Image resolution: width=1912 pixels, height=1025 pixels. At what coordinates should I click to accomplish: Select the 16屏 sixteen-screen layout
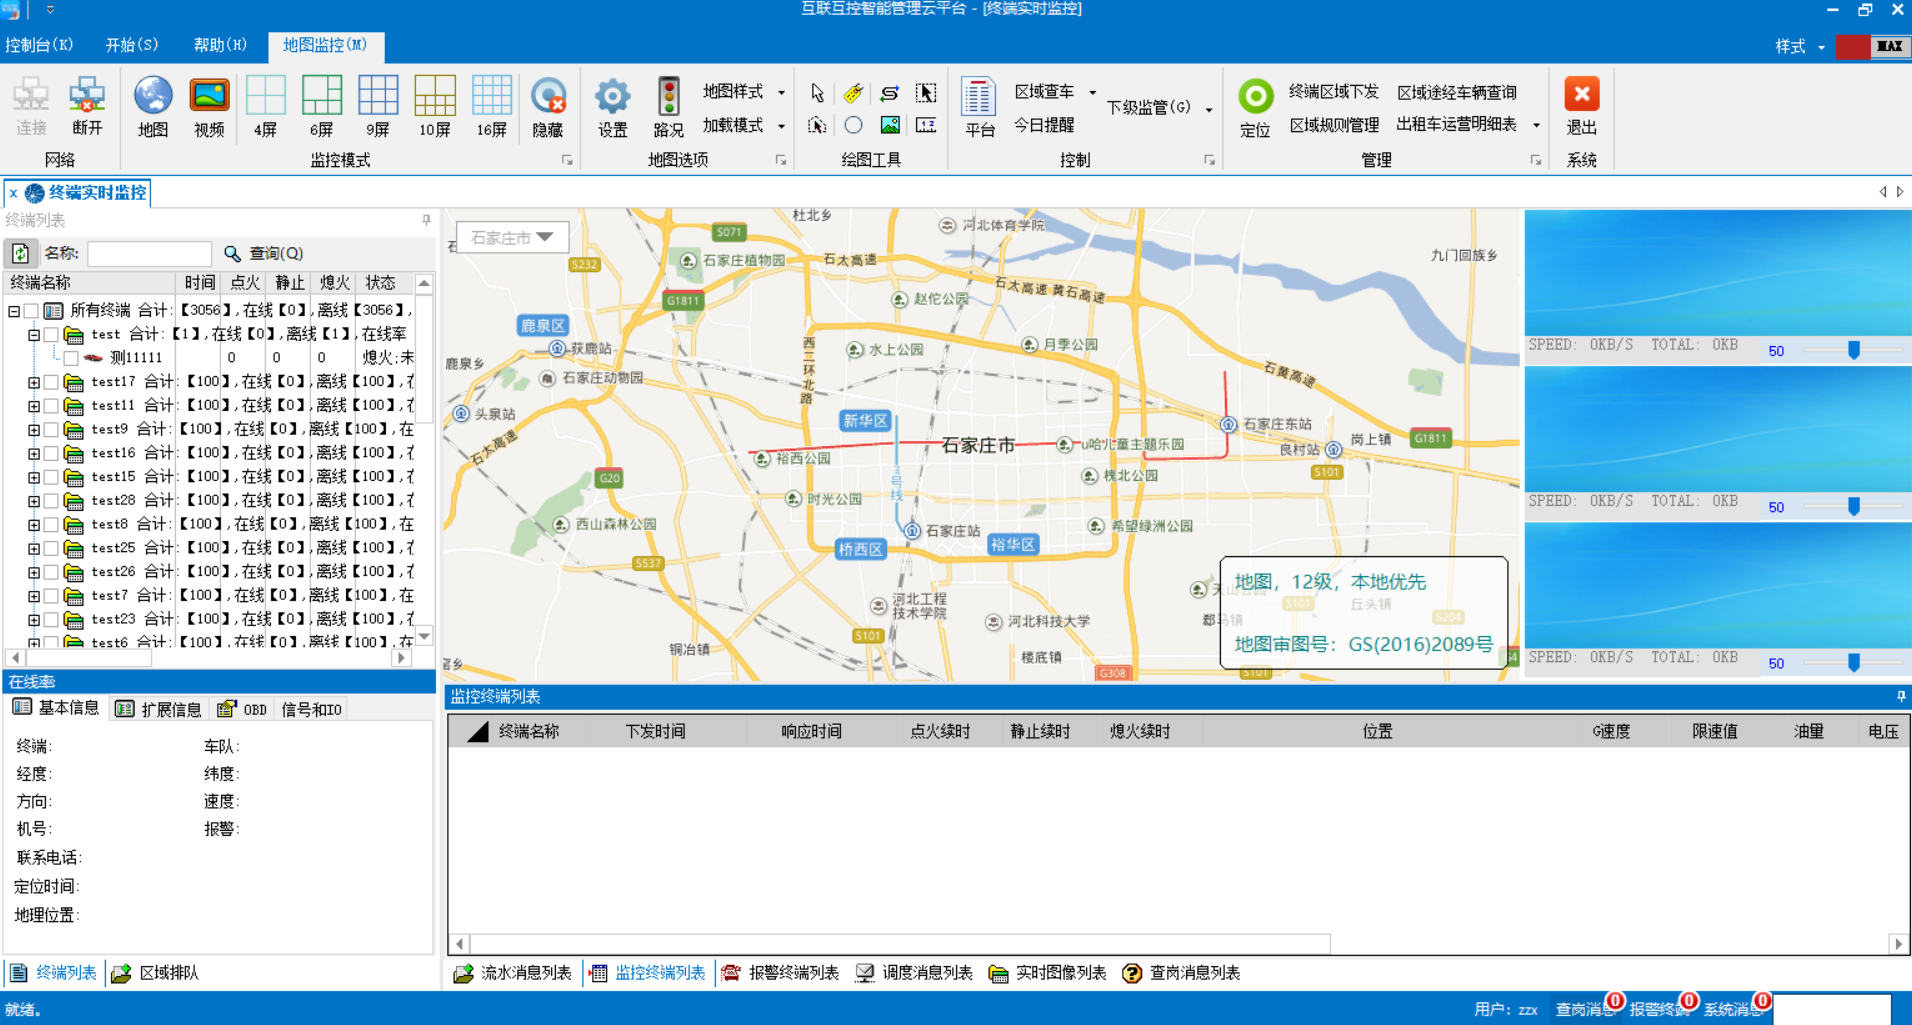pos(492,106)
